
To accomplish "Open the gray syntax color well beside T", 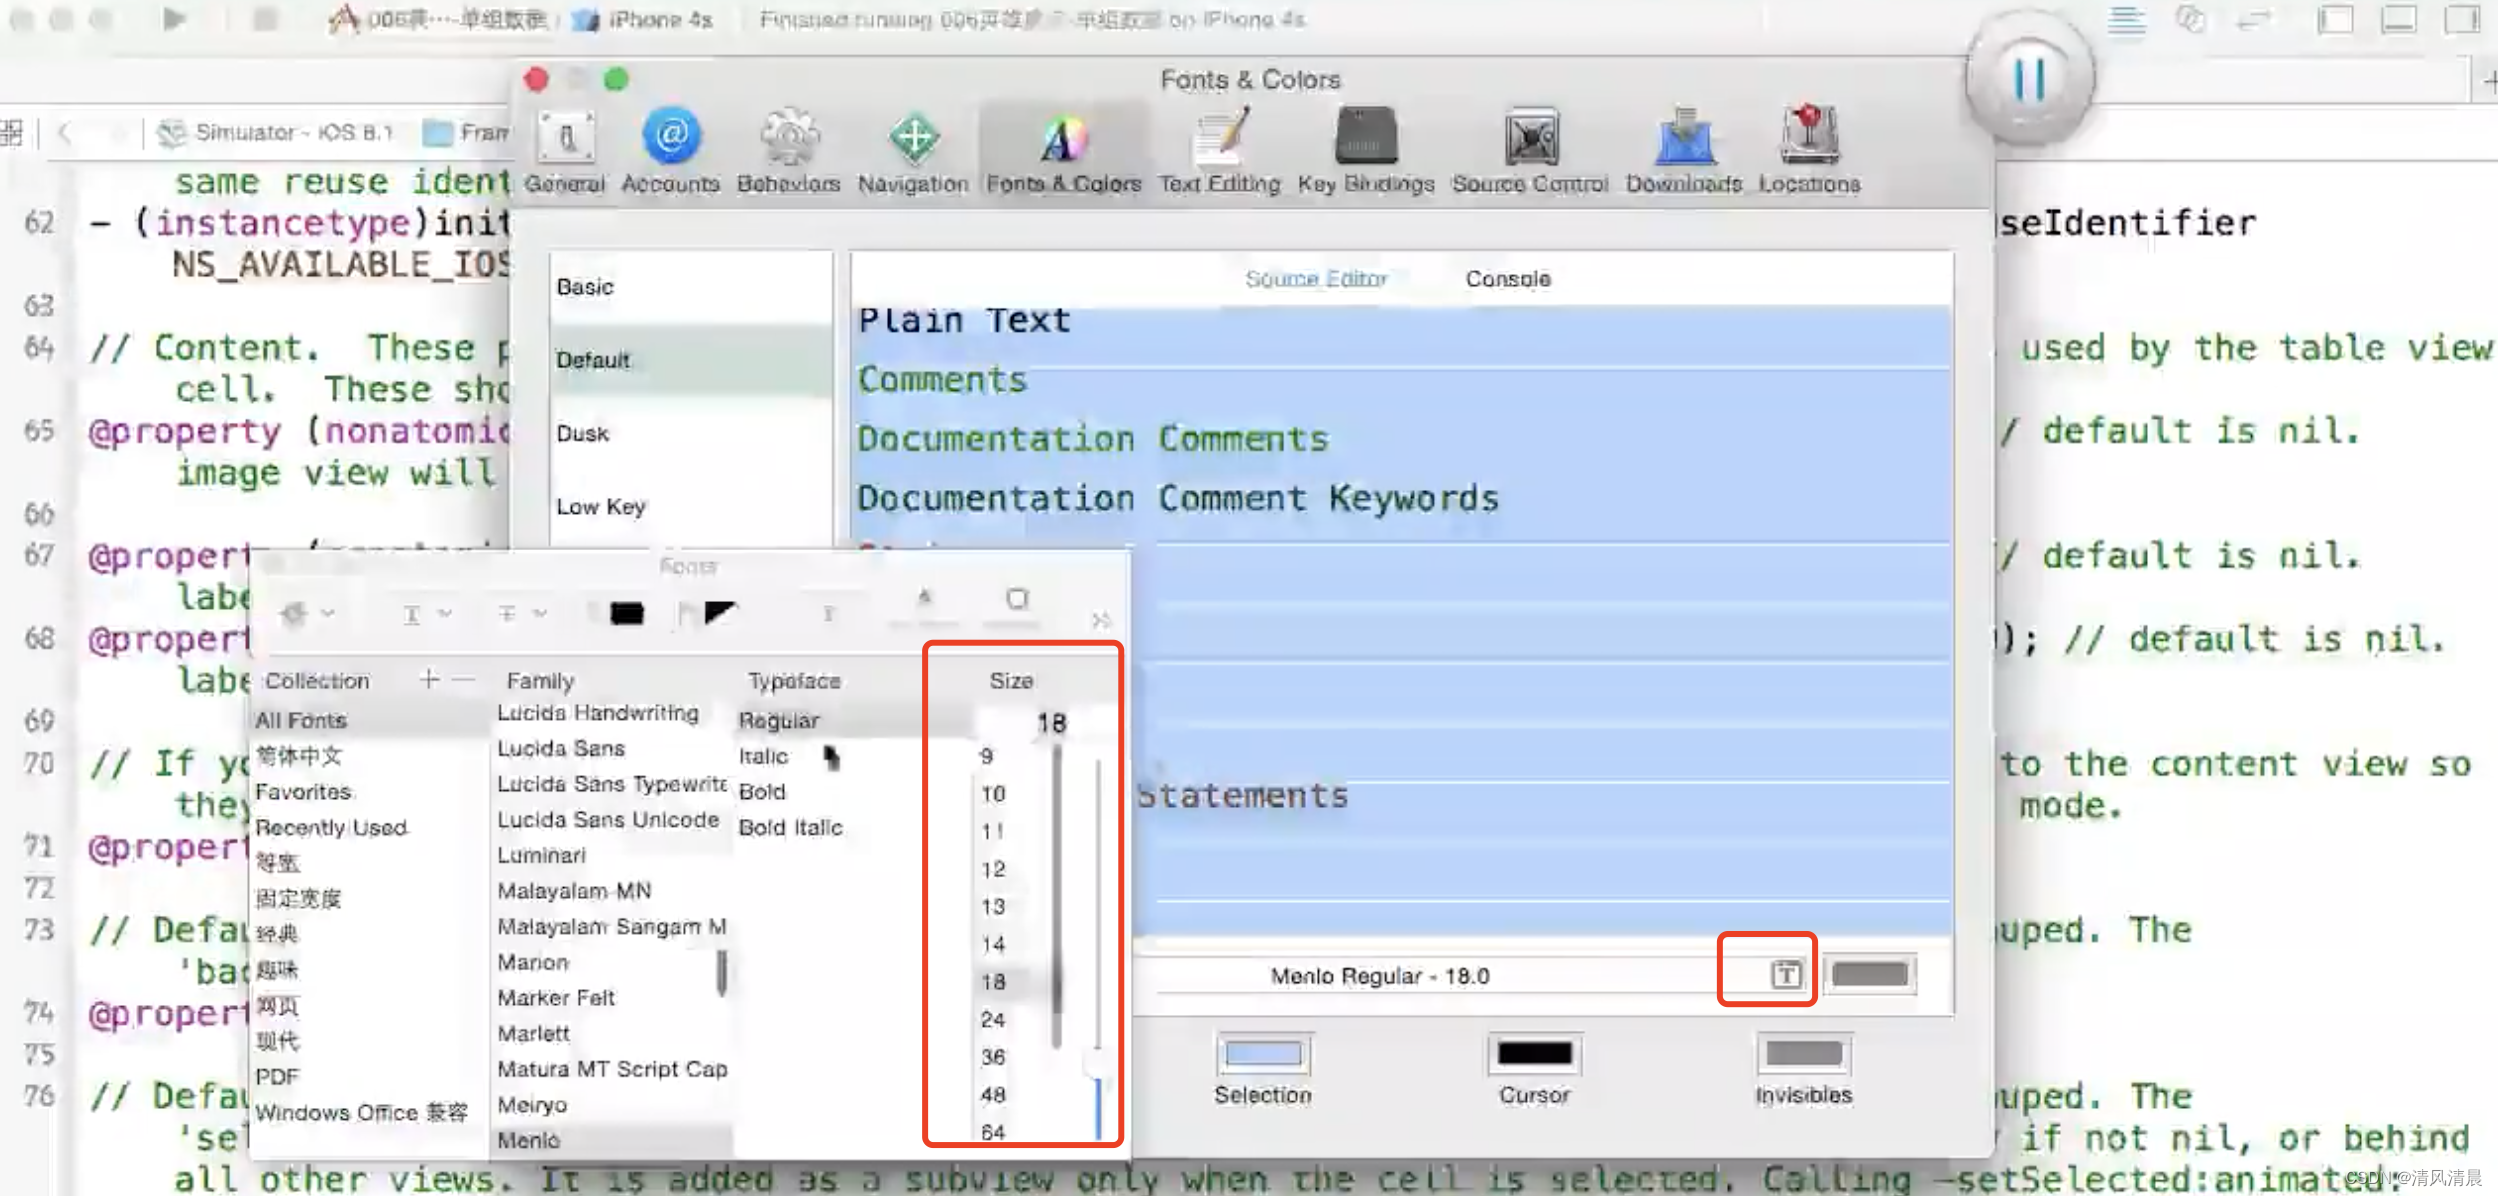I will (1870, 974).
